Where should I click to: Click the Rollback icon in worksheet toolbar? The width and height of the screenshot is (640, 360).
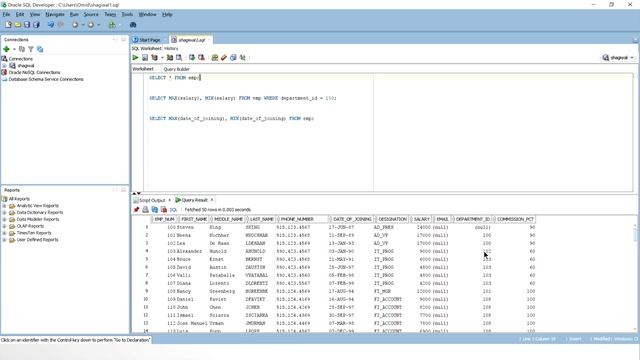(x=201, y=58)
